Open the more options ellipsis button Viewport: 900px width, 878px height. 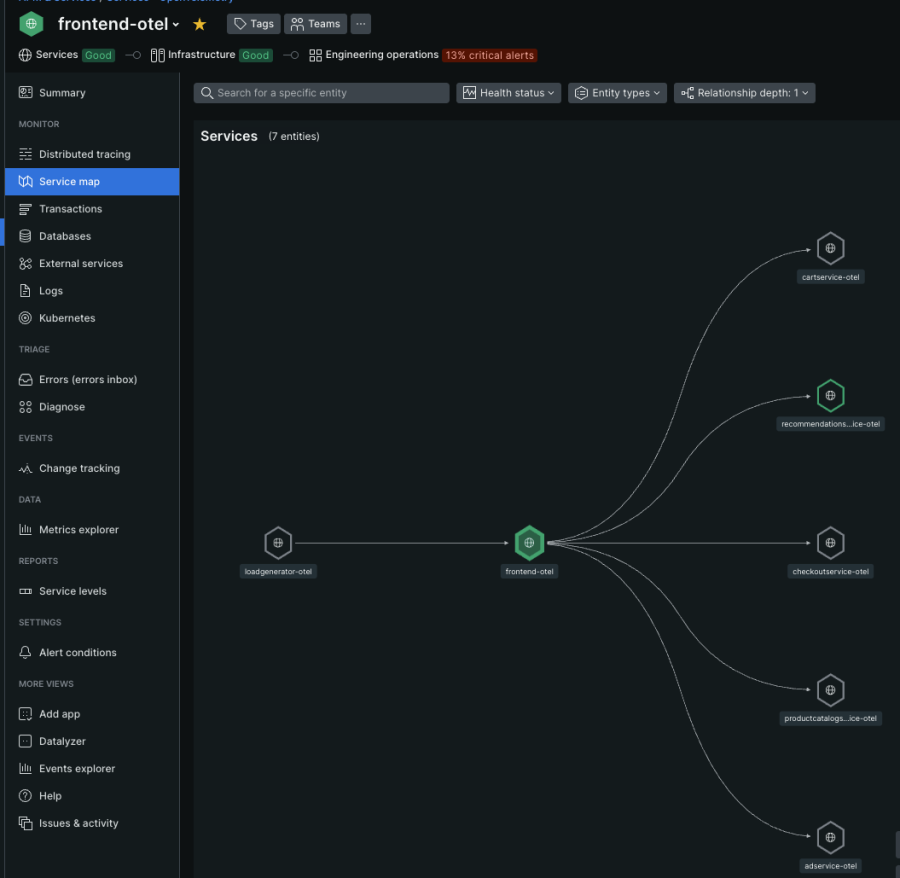(361, 24)
